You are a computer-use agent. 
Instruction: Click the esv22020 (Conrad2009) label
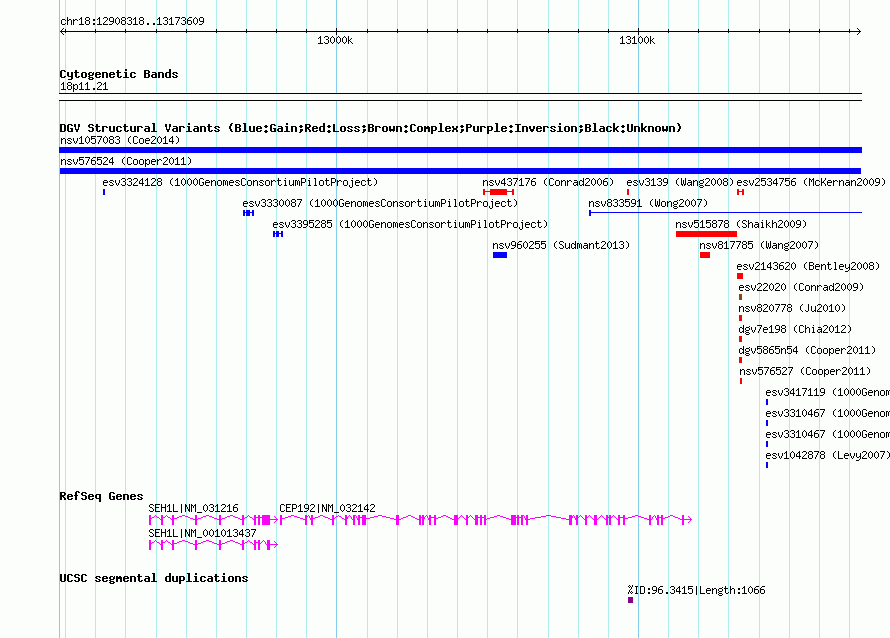tap(801, 287)
